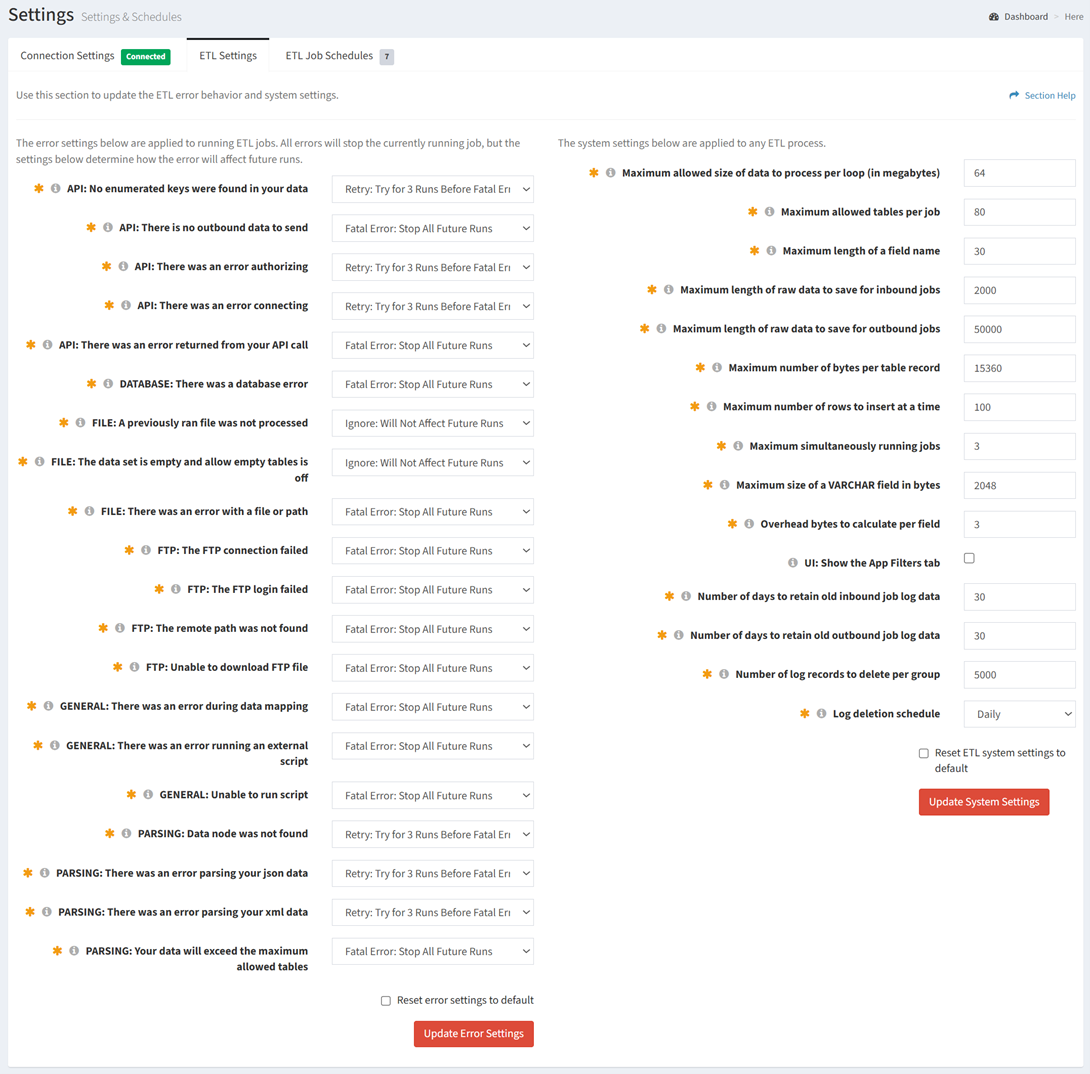Click the 'Maximum simultaneously running jobs' input field
Screen dimensions: 1090x1074
click(x=1019, y=446)
